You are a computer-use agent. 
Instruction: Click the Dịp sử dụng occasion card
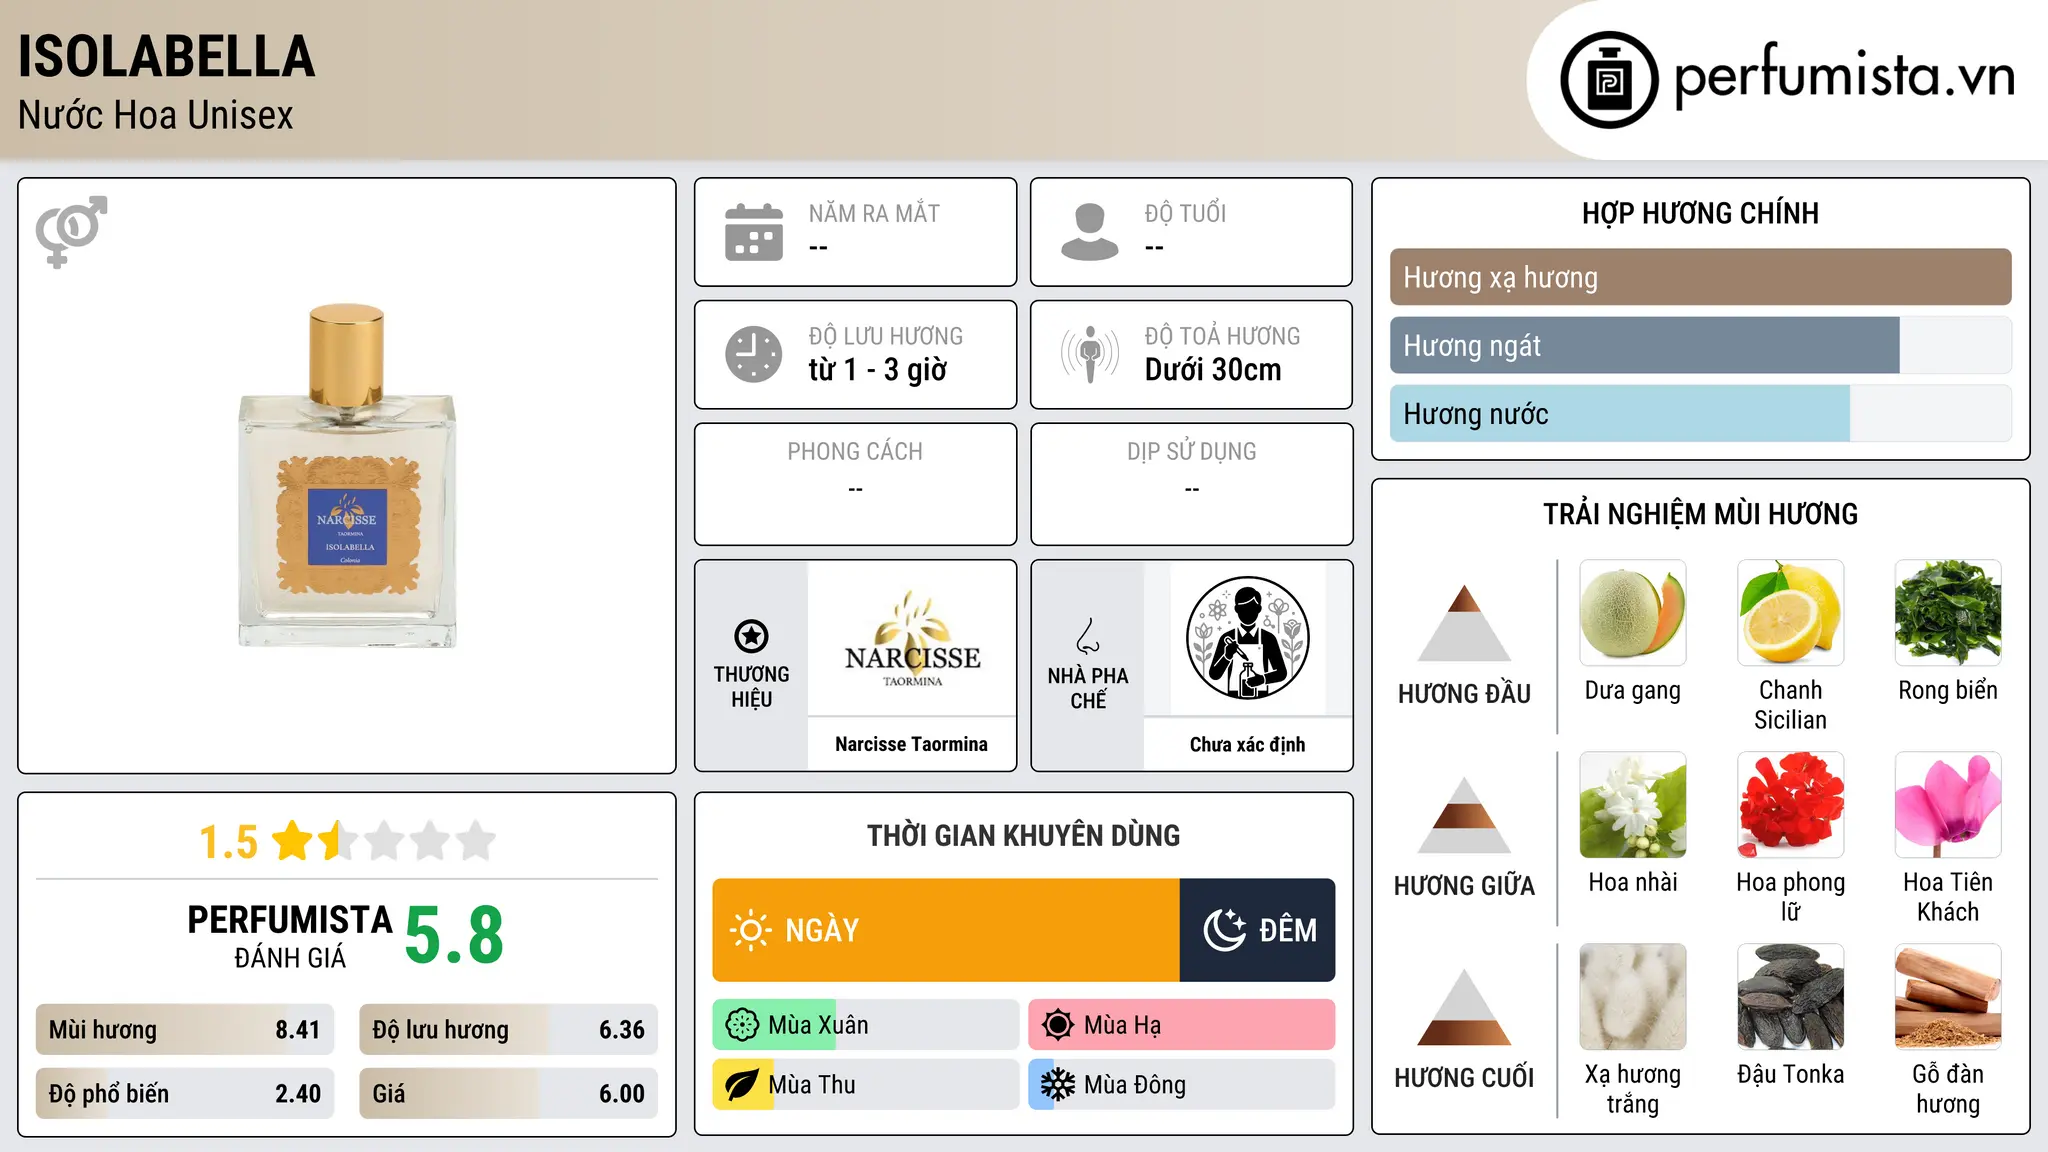[1191, 484]
